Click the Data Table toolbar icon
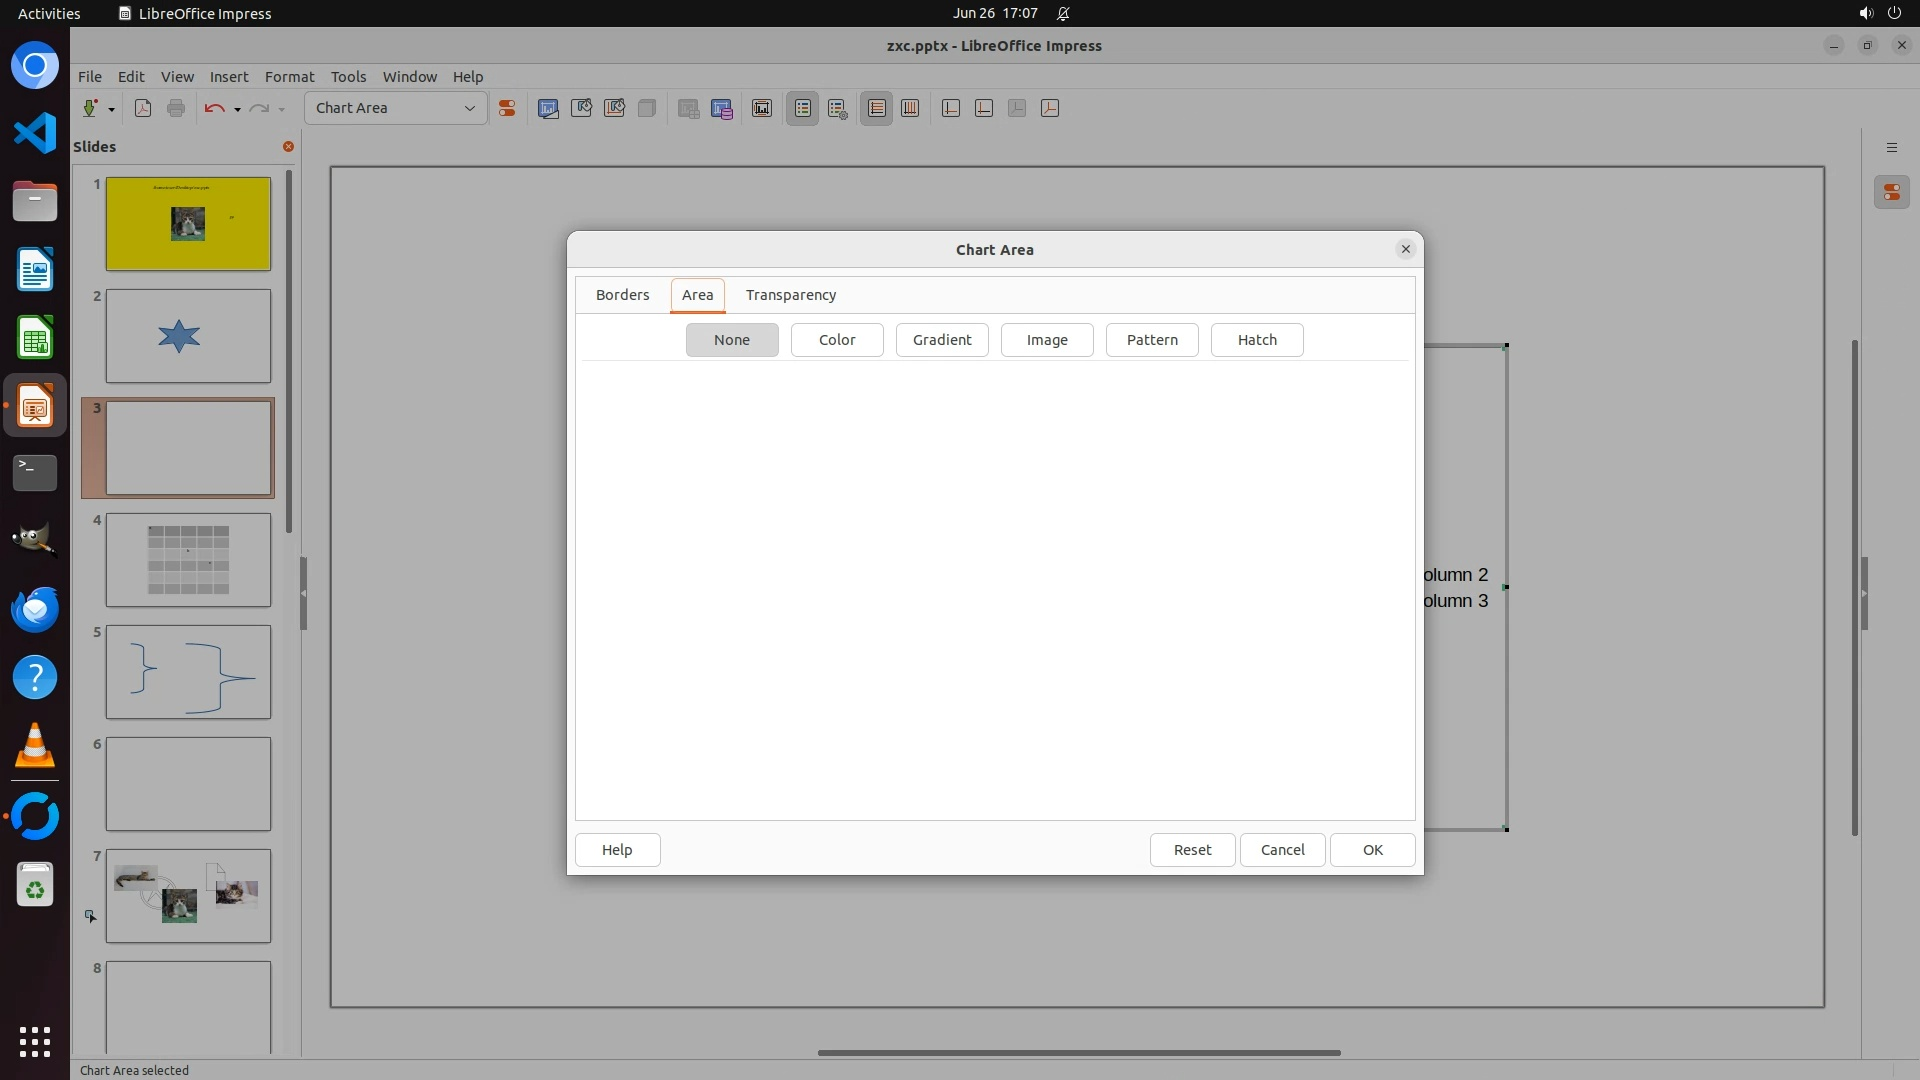Image resolution: width=1920 pixels, height=1080 pixels. [x=721, y=108]
